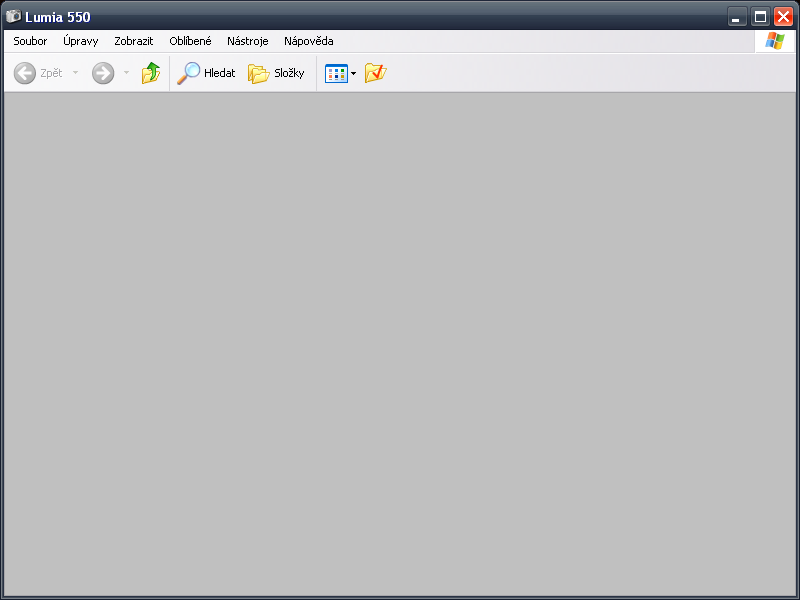Click the Lumia 550 title bar camera icon
Viewport: 800px width, 600px height.
tap(13, 16)
